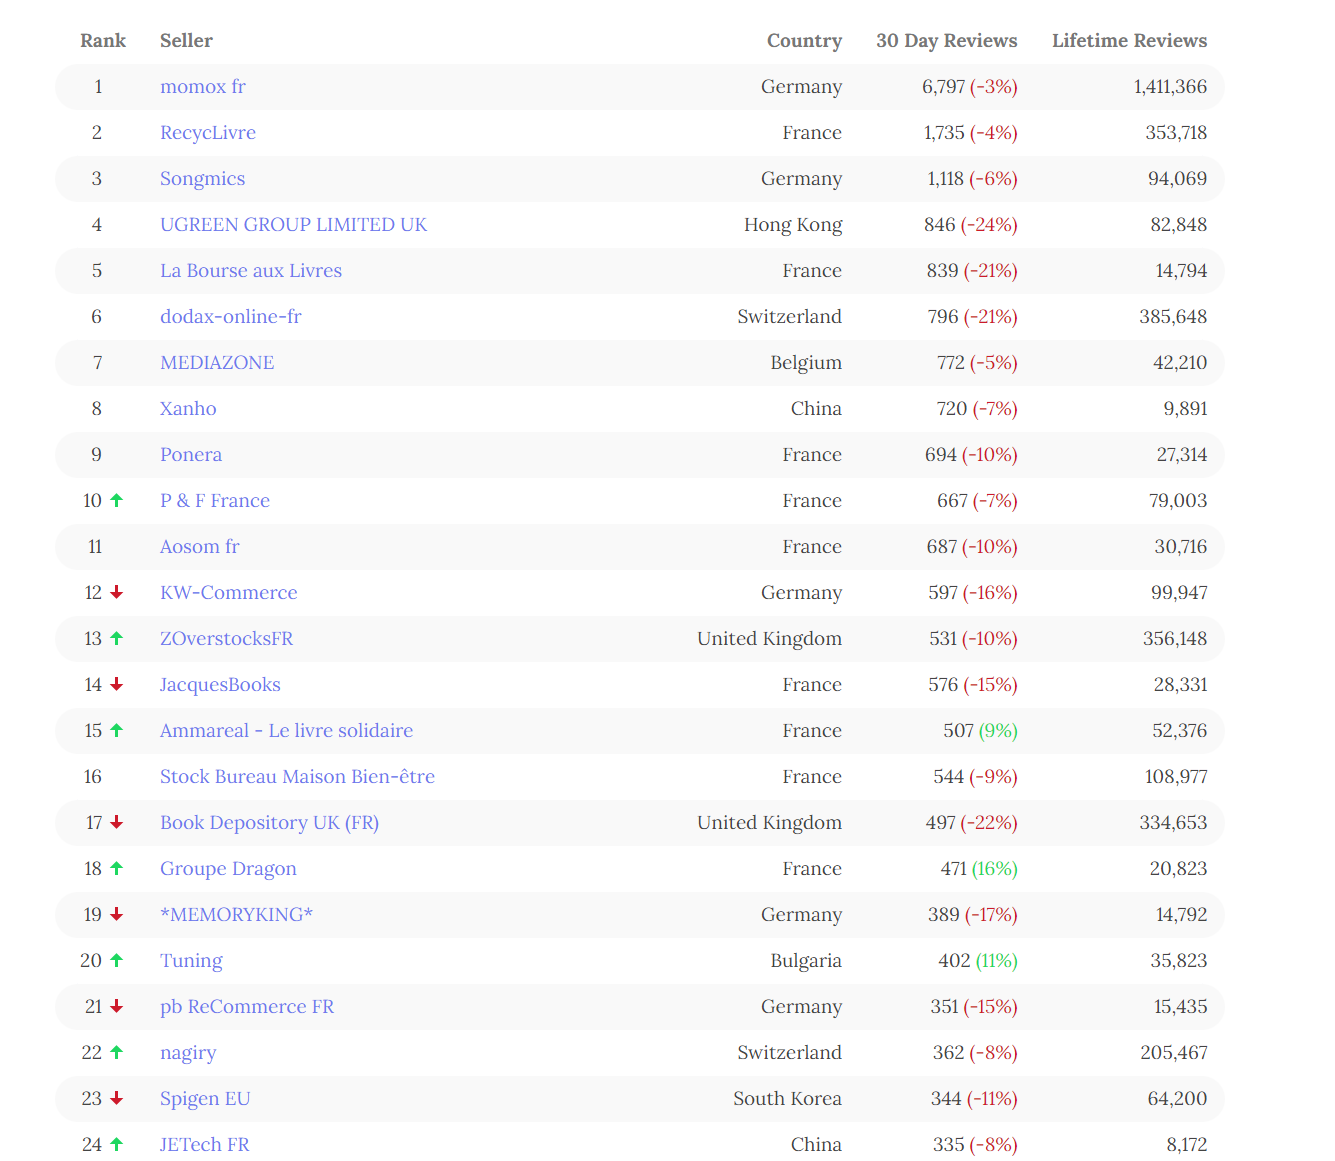The height and width of the screenshot is (1161, 1335).
Task: Click the green up arrow at rank 10
Action: (116, 500)
